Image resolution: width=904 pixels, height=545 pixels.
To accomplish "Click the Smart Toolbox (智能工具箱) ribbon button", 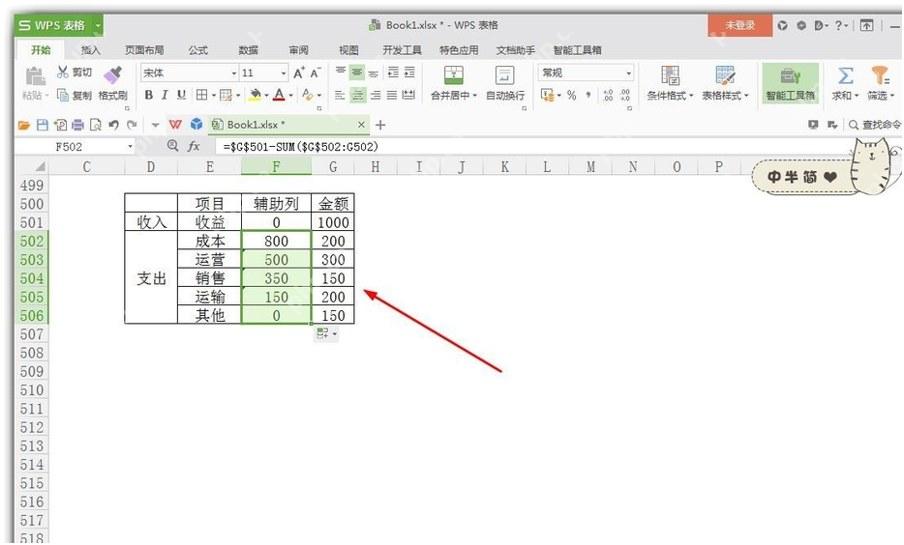I will point(790,83).
